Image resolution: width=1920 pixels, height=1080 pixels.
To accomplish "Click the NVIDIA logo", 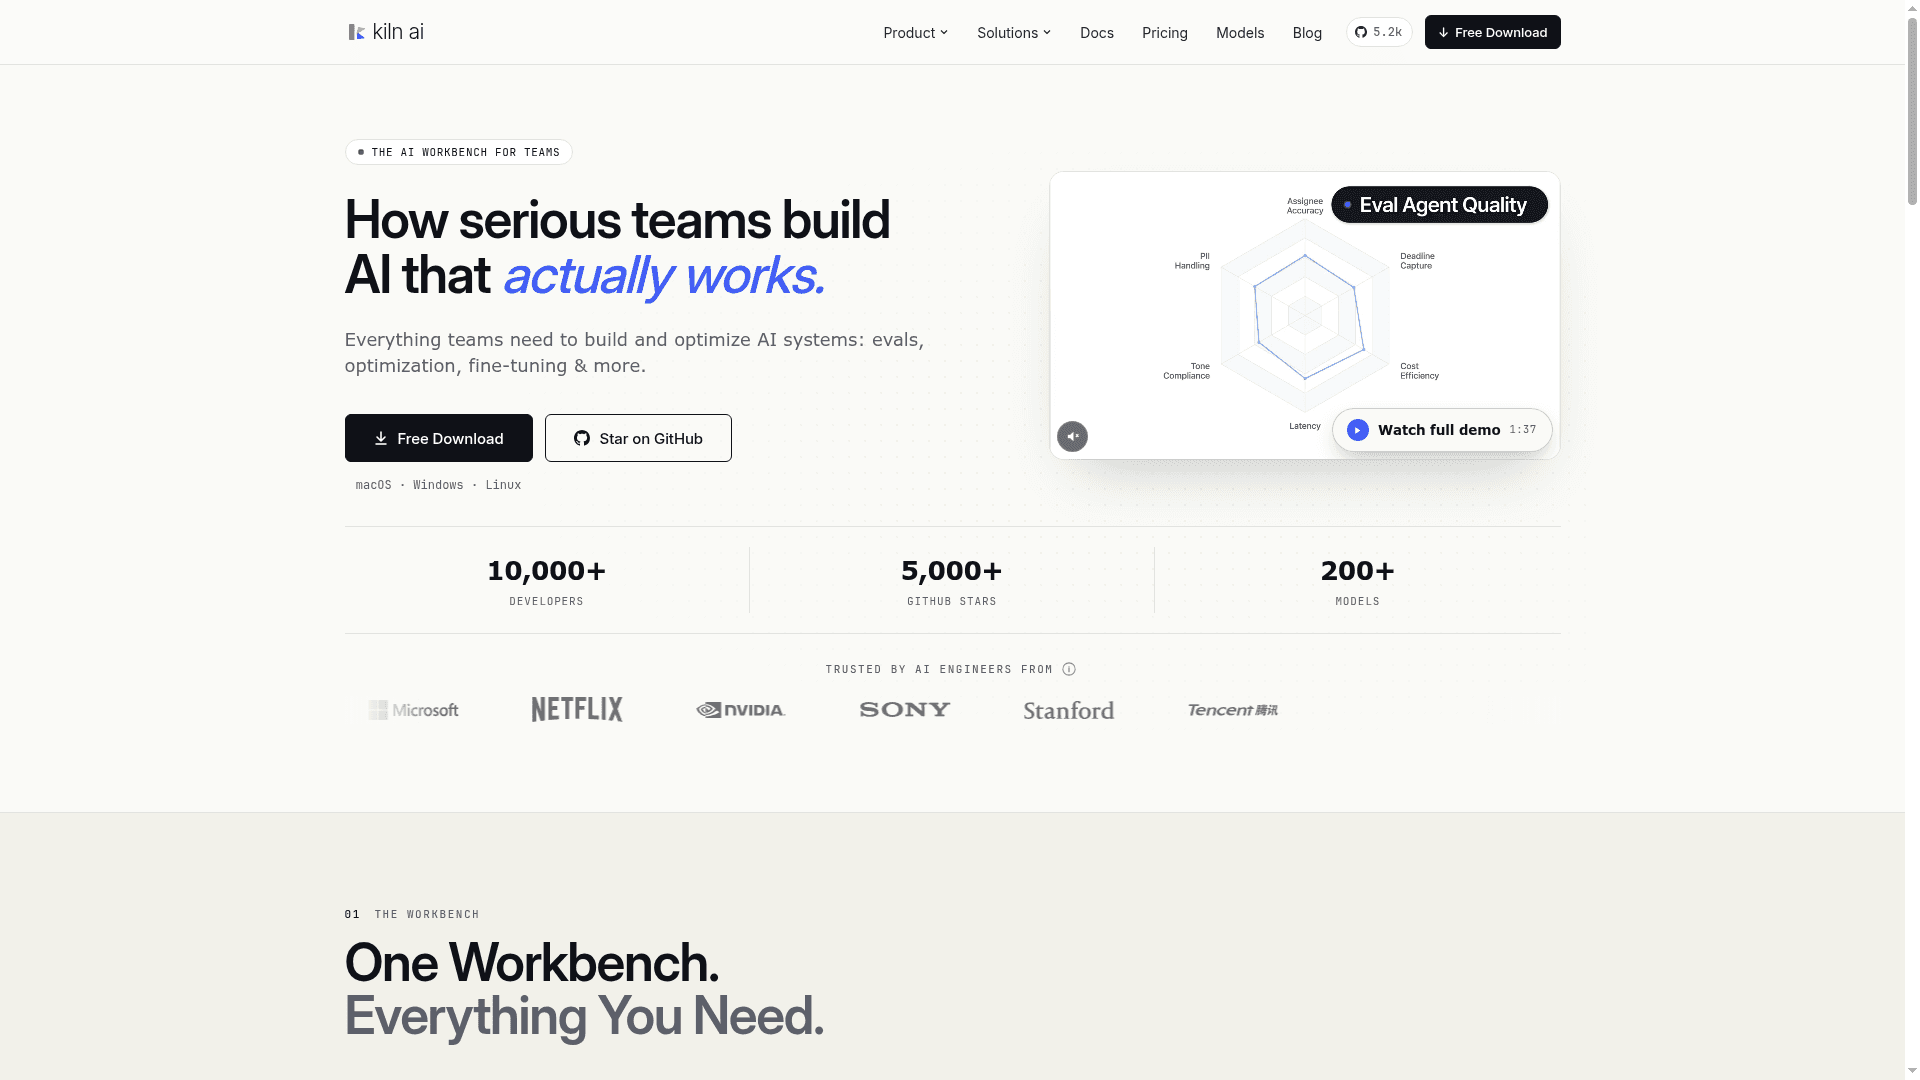I will click(741, 710).
